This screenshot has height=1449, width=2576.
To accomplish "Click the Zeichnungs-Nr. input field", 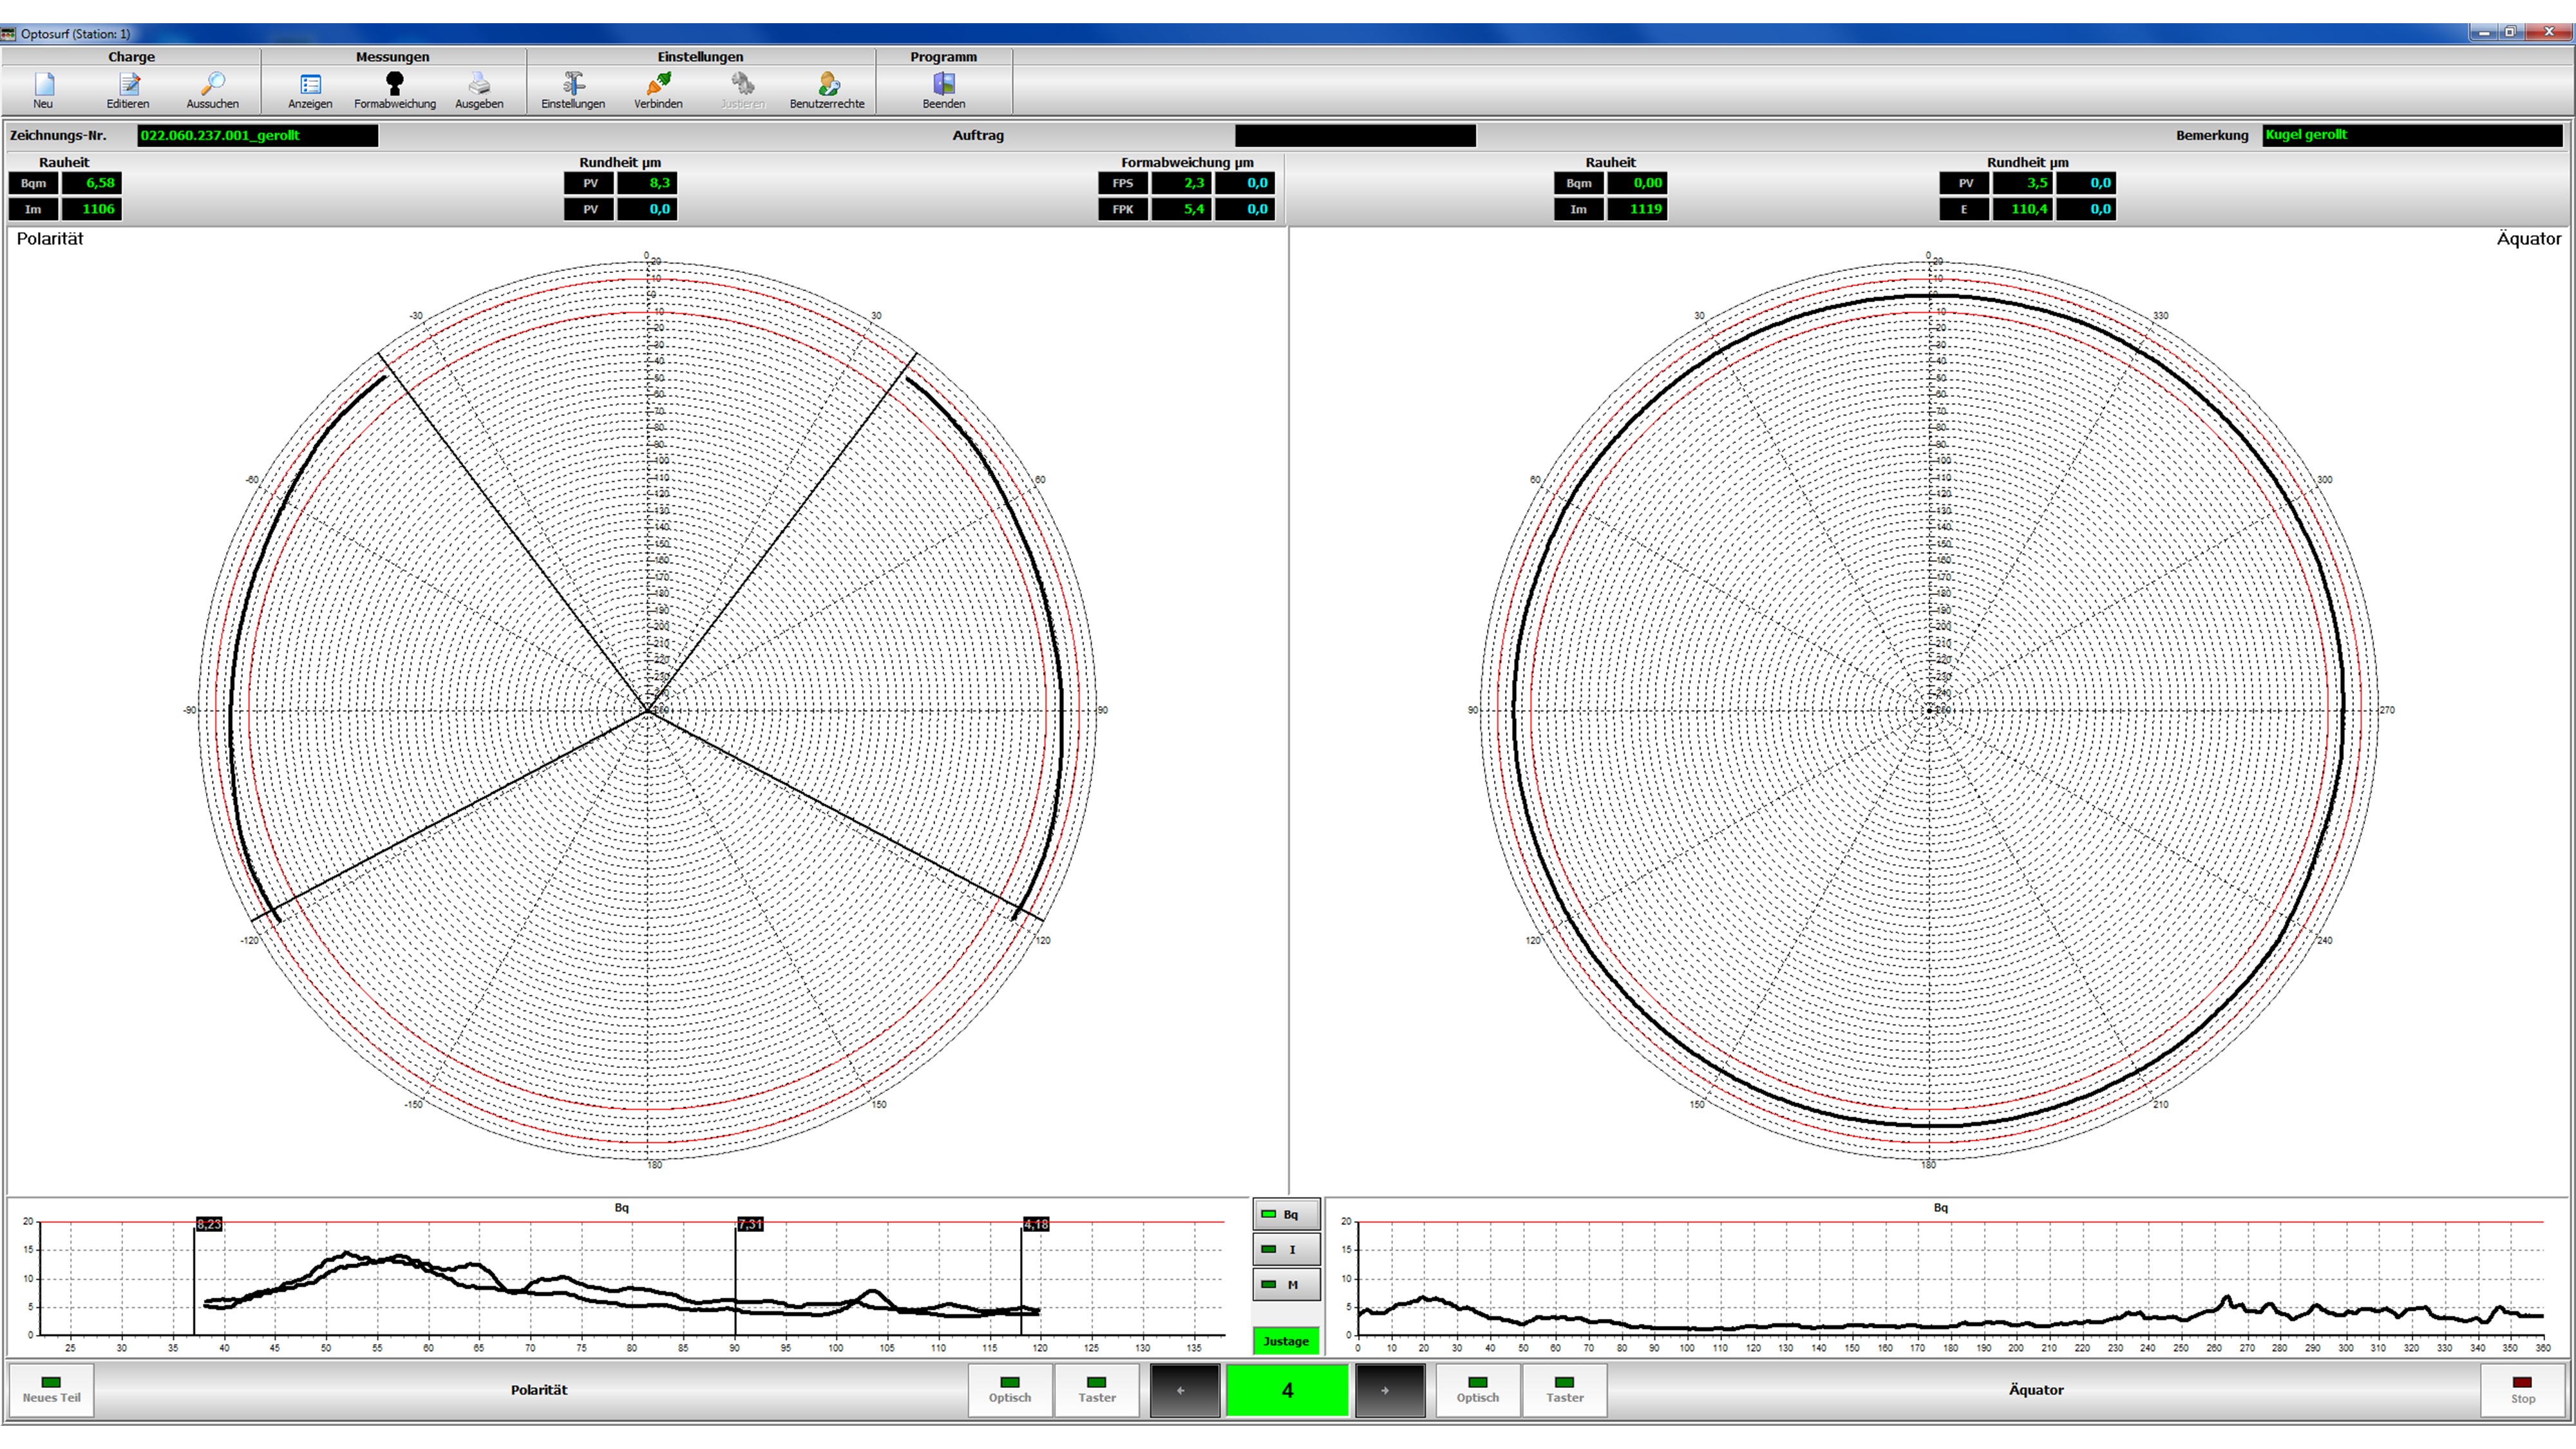I will click(258, 135).
